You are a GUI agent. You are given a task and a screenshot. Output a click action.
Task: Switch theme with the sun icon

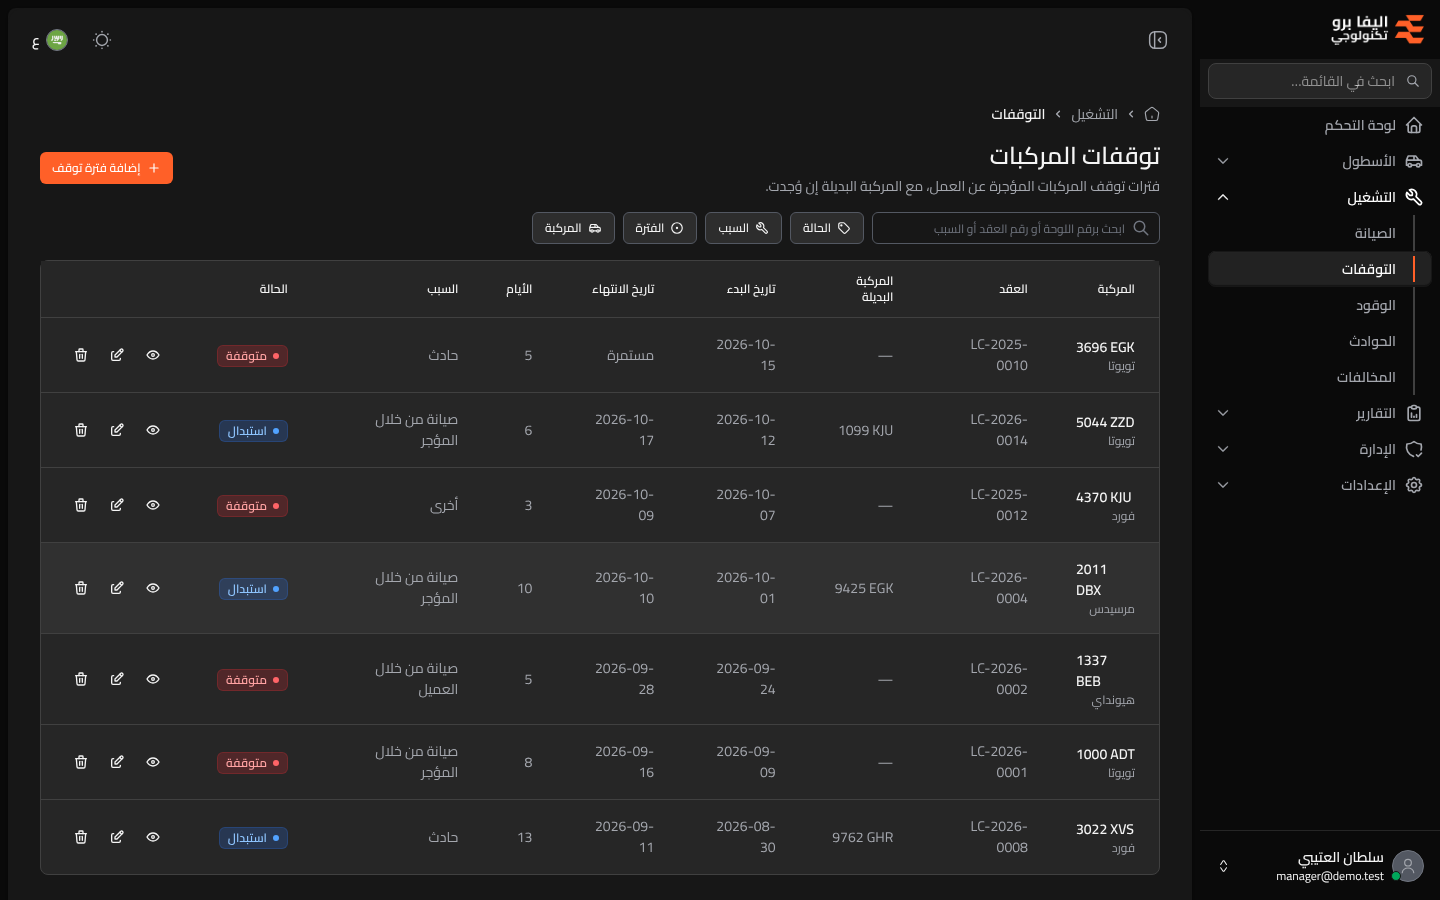(x=102, y=40)
